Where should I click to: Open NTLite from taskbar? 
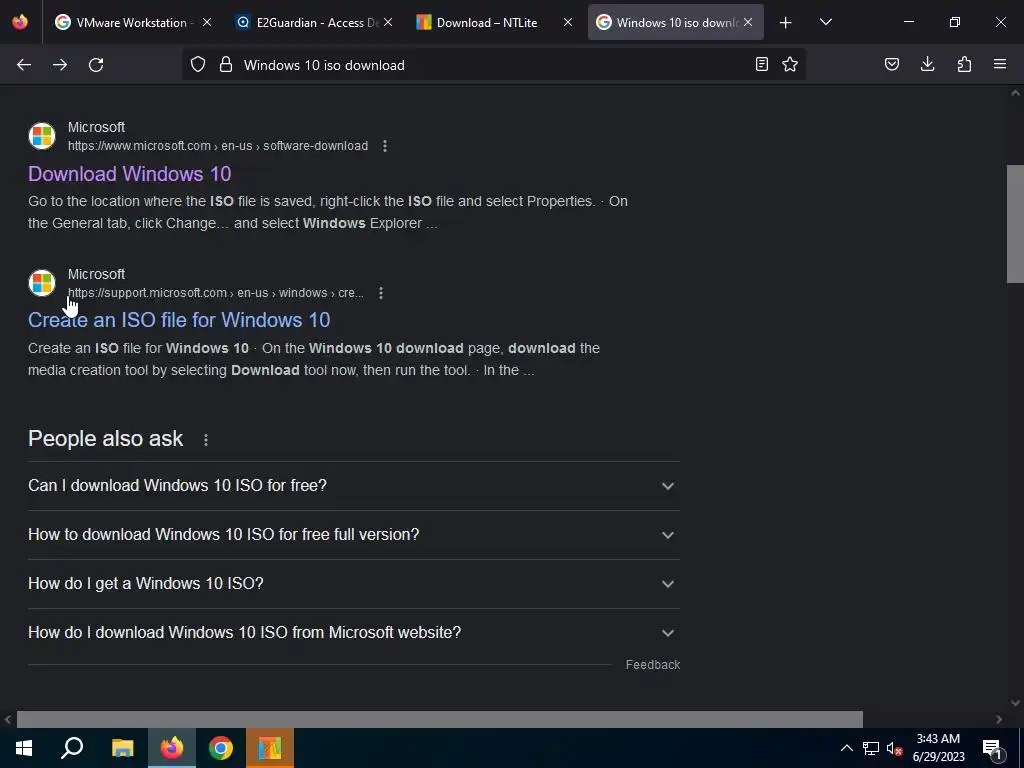[x=270, y=748]
